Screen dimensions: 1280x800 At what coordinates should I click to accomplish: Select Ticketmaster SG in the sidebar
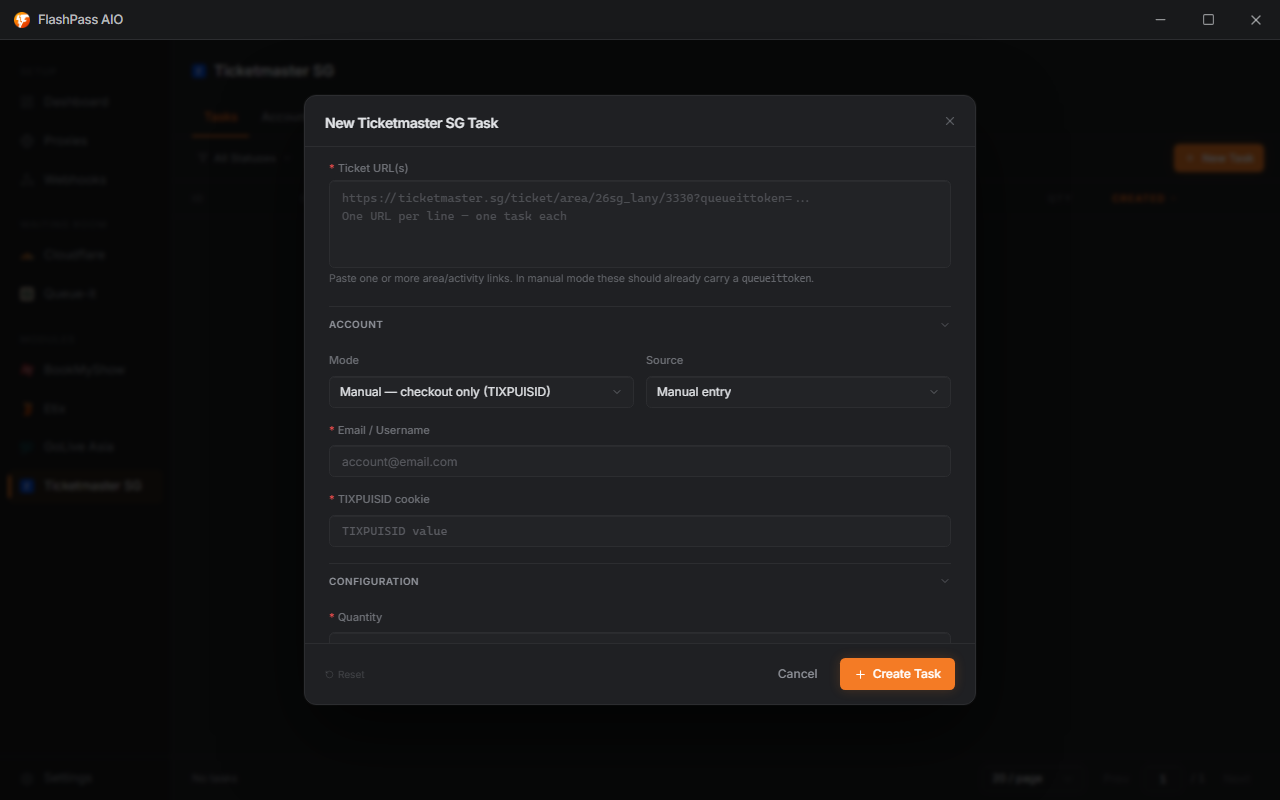point(83,486)
